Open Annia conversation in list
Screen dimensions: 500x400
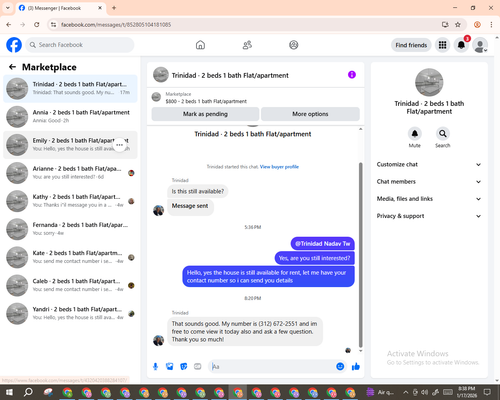click(70, 117)
